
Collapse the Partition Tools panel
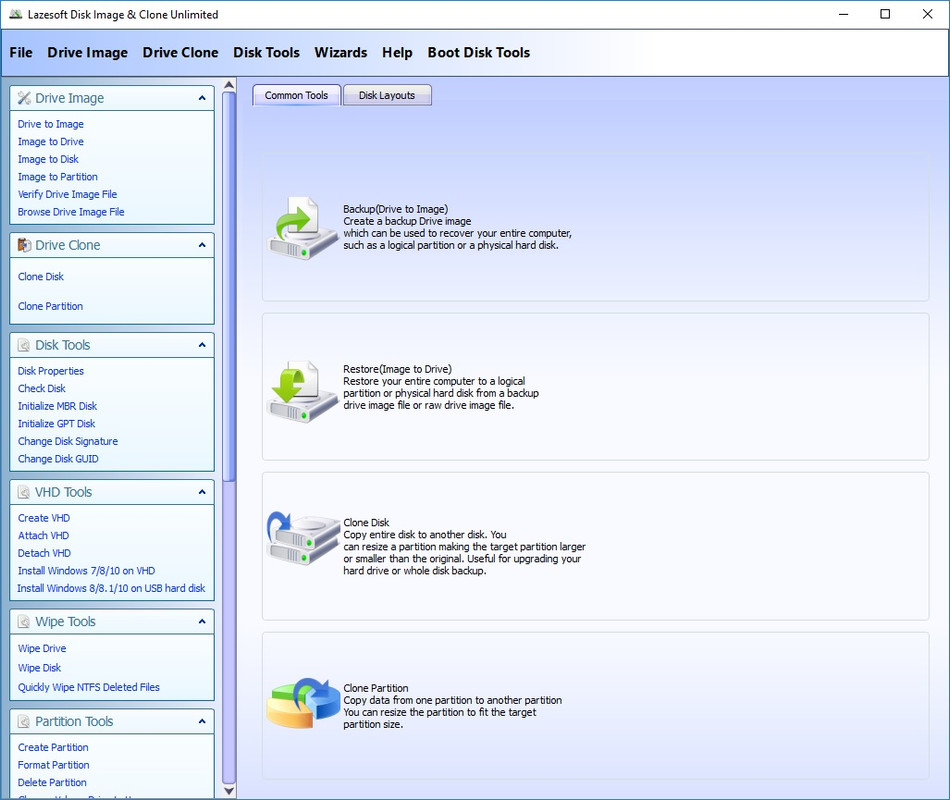click(x=202, y=721)
